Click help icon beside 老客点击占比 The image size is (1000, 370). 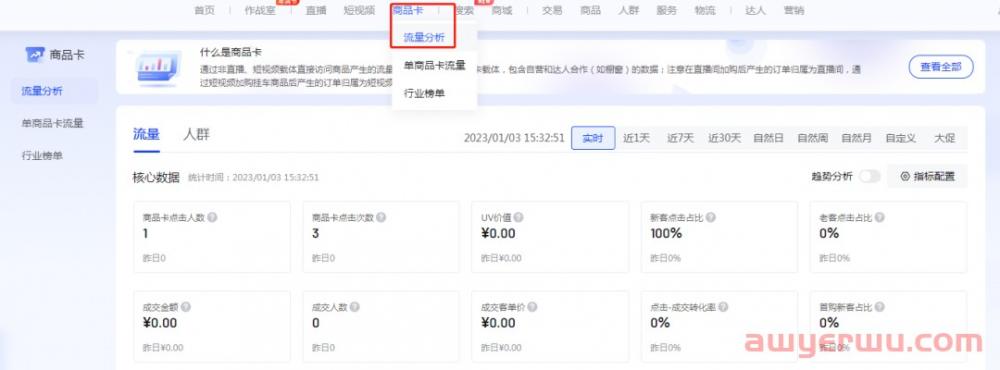(879, 218)
